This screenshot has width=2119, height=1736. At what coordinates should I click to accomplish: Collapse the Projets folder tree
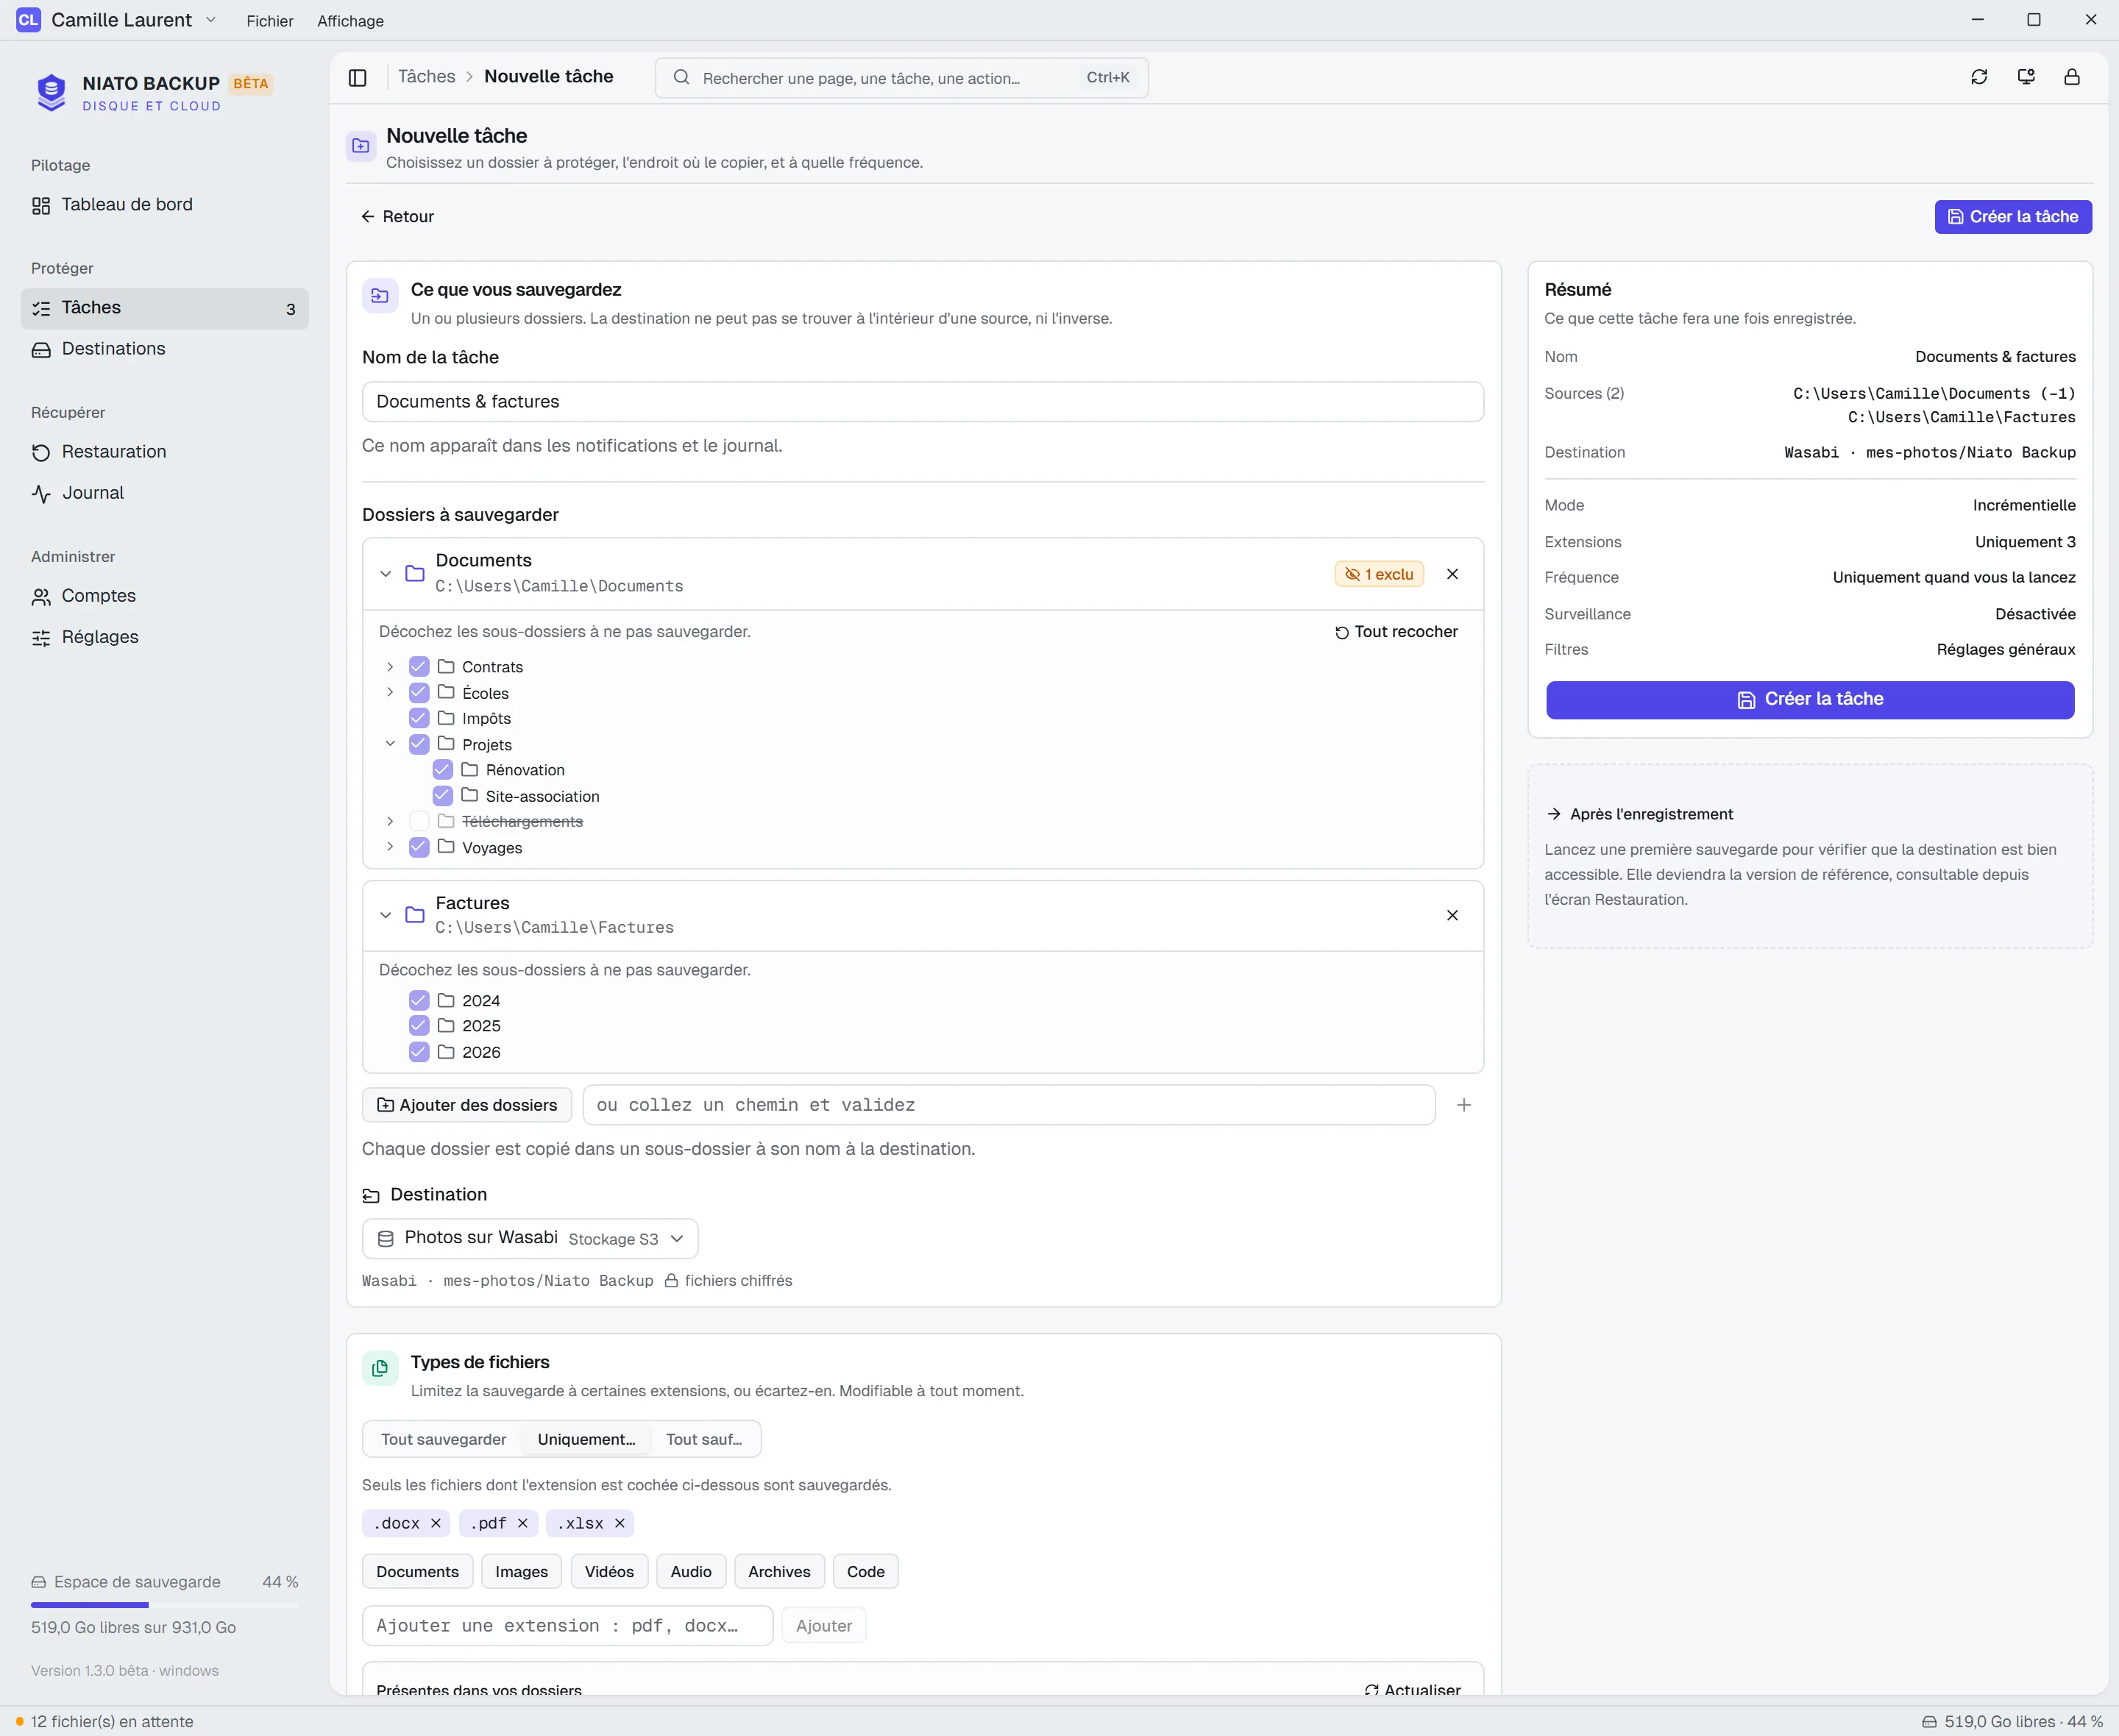(x=390, y=744)
